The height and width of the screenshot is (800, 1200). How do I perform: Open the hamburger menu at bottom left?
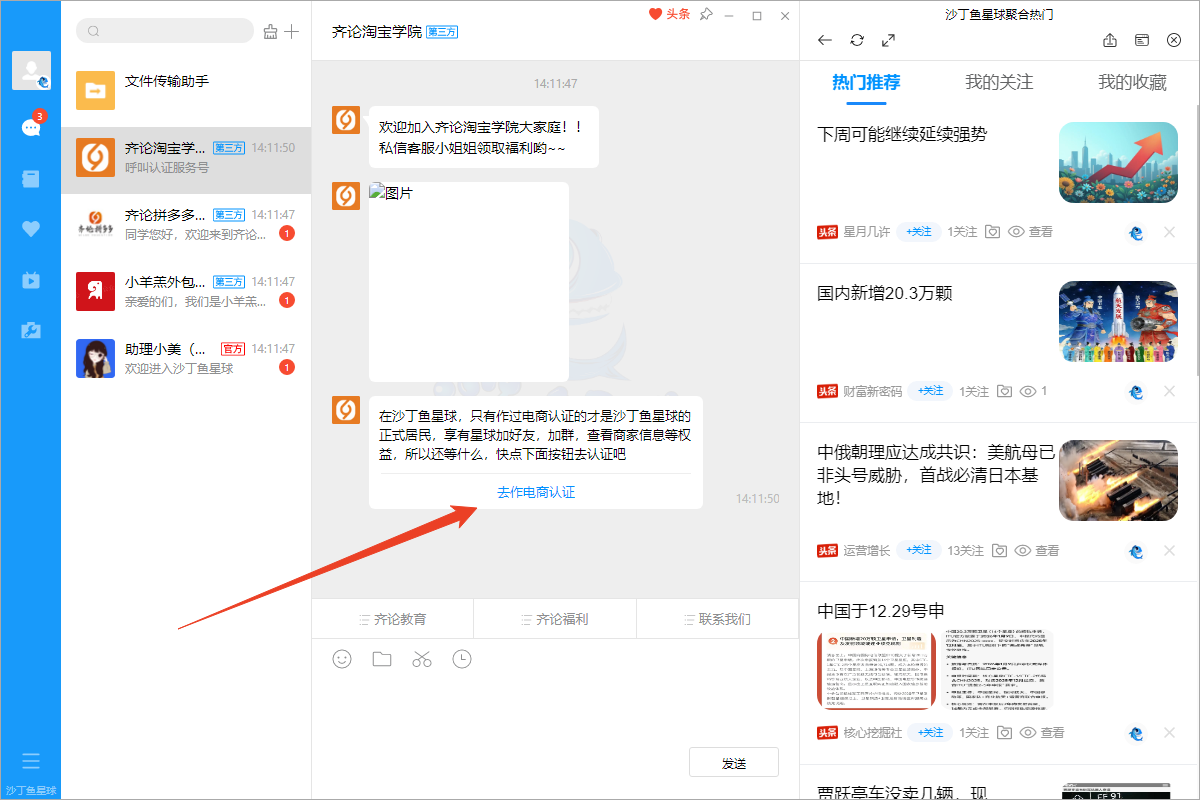point(31,761)
